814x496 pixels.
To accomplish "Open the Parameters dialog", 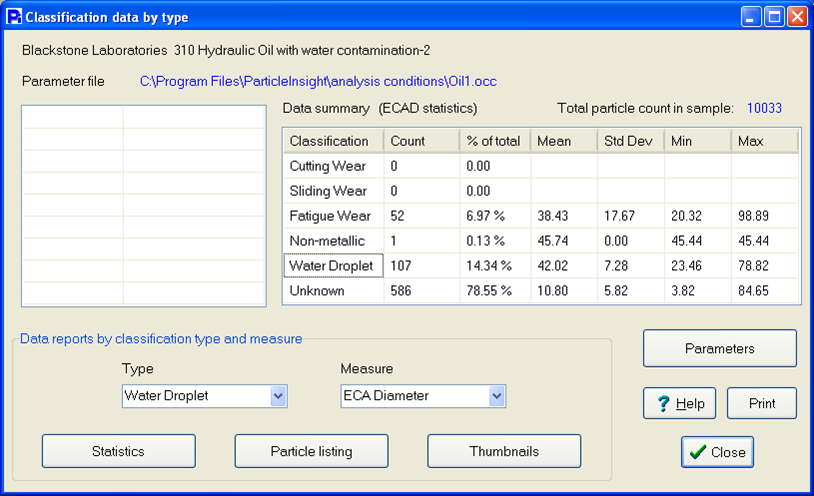I will point(719,349).
